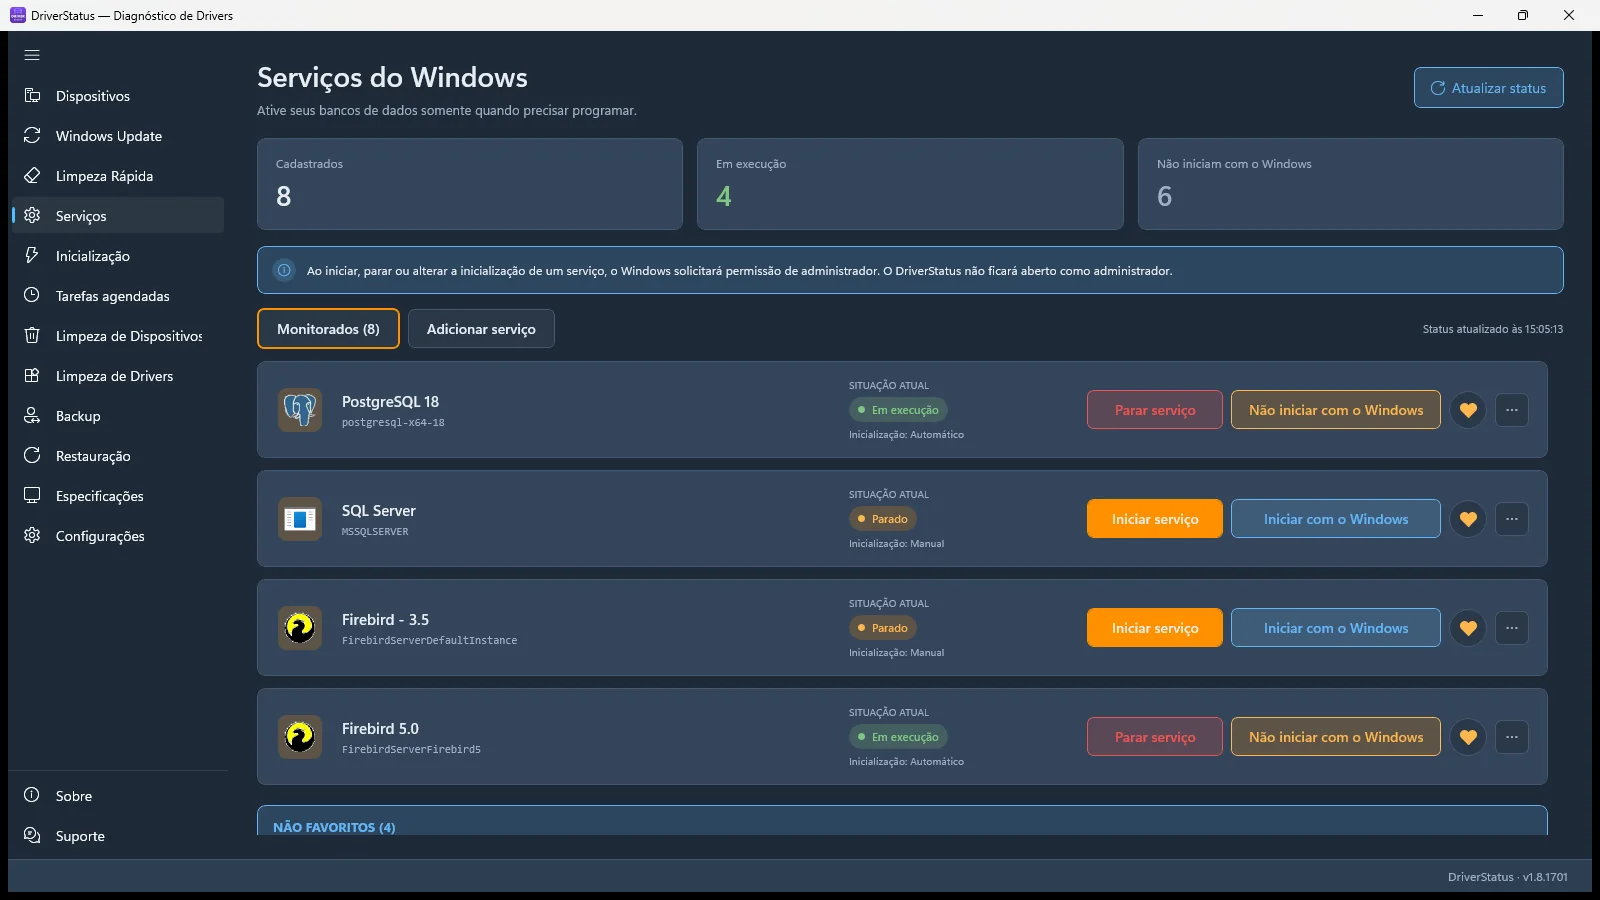
Task: Open the Inicialização page
Action: [x=118, y=256]
